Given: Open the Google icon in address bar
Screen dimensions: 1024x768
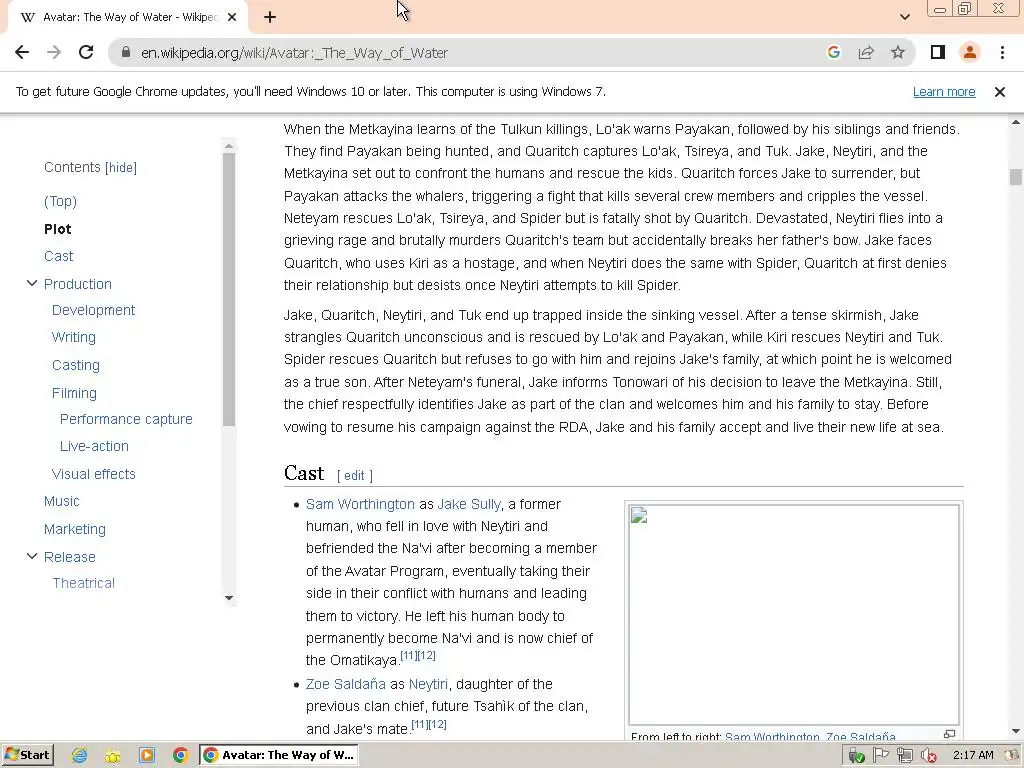Looking at the screenshot, I should (833, 52).
